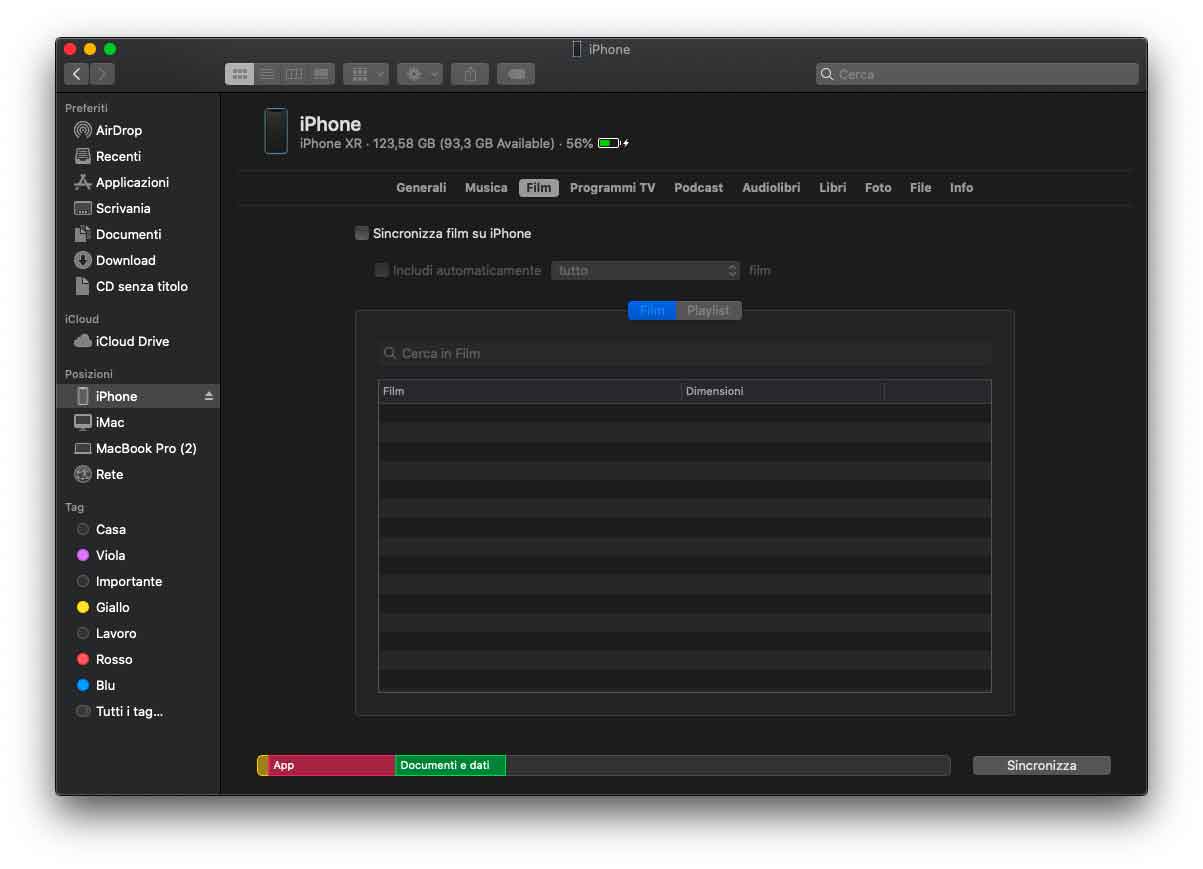
Task: Open the group-by arrangement dropdown
Action: pos(366,74)
